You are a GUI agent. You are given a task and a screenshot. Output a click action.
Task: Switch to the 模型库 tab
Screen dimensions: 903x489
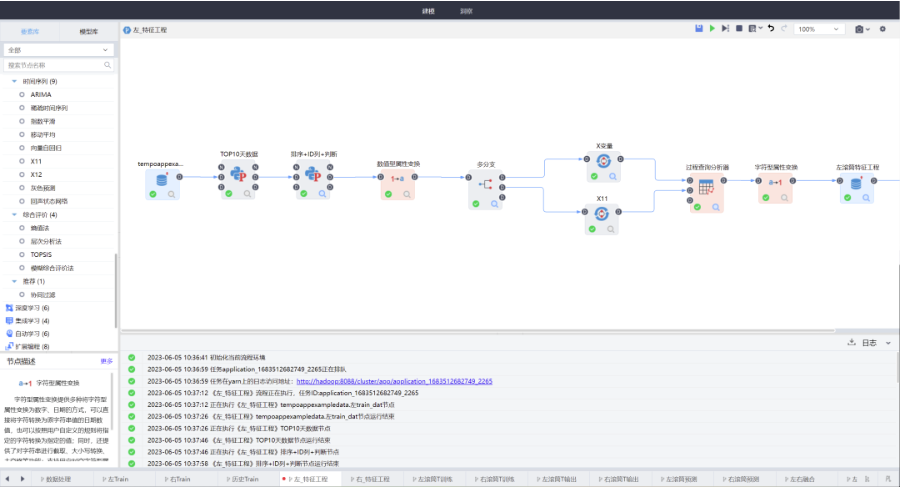click(88, 31)
